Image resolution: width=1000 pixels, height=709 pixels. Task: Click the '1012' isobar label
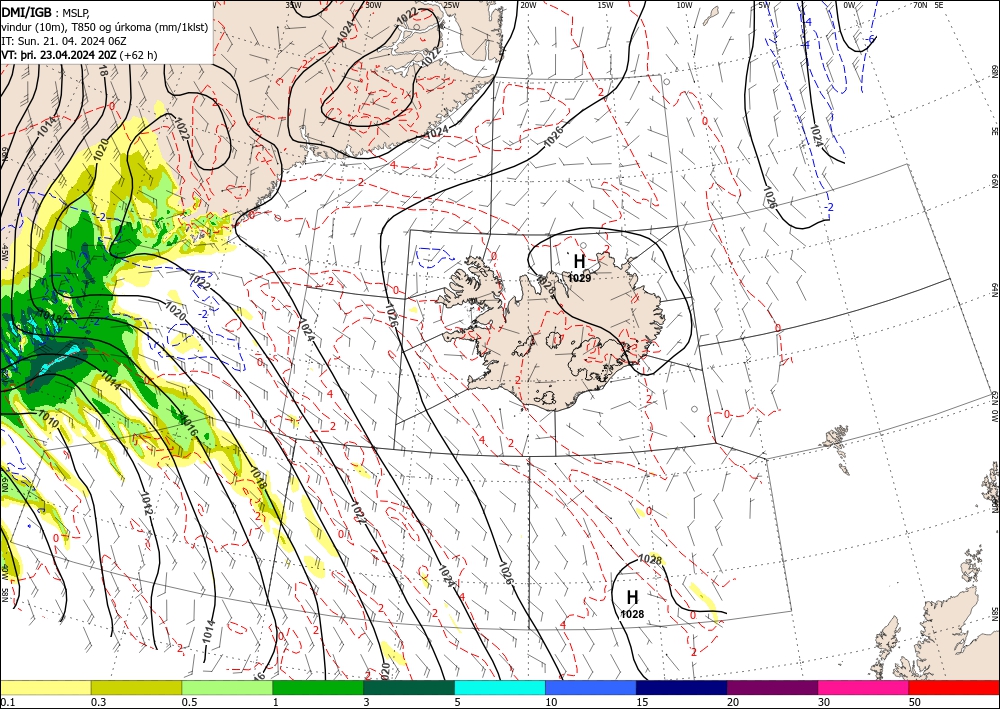[x=147, y=504]
